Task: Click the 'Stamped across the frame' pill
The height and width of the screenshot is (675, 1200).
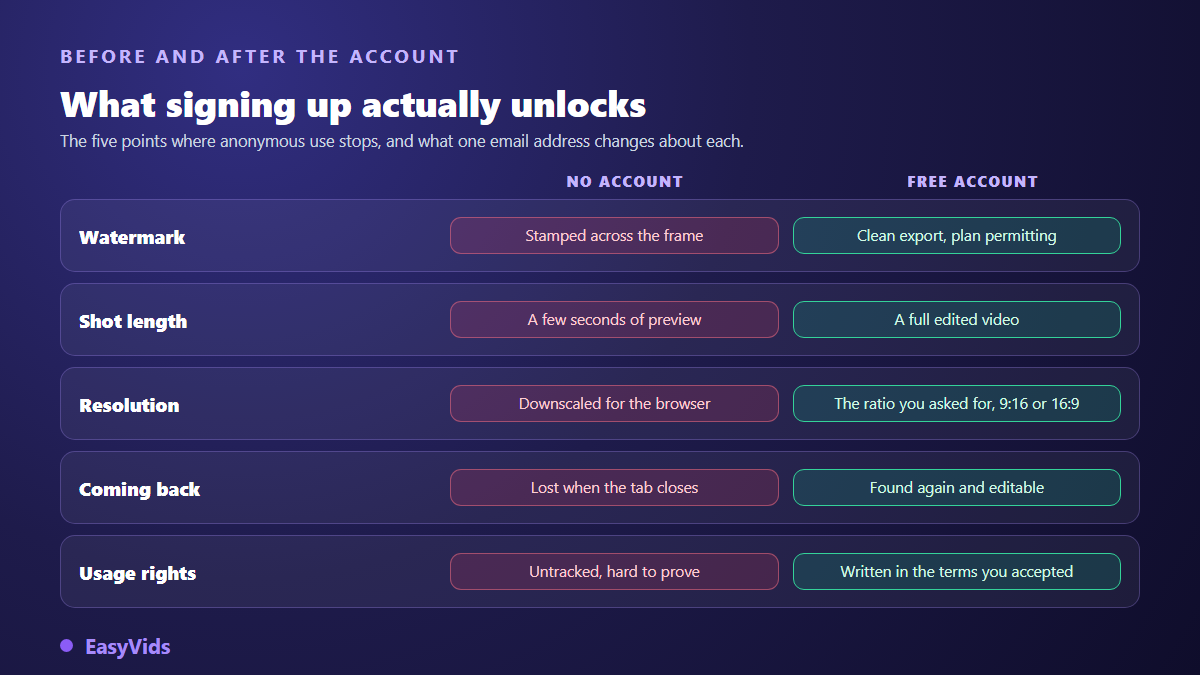Action: click(x=614, y=236)
